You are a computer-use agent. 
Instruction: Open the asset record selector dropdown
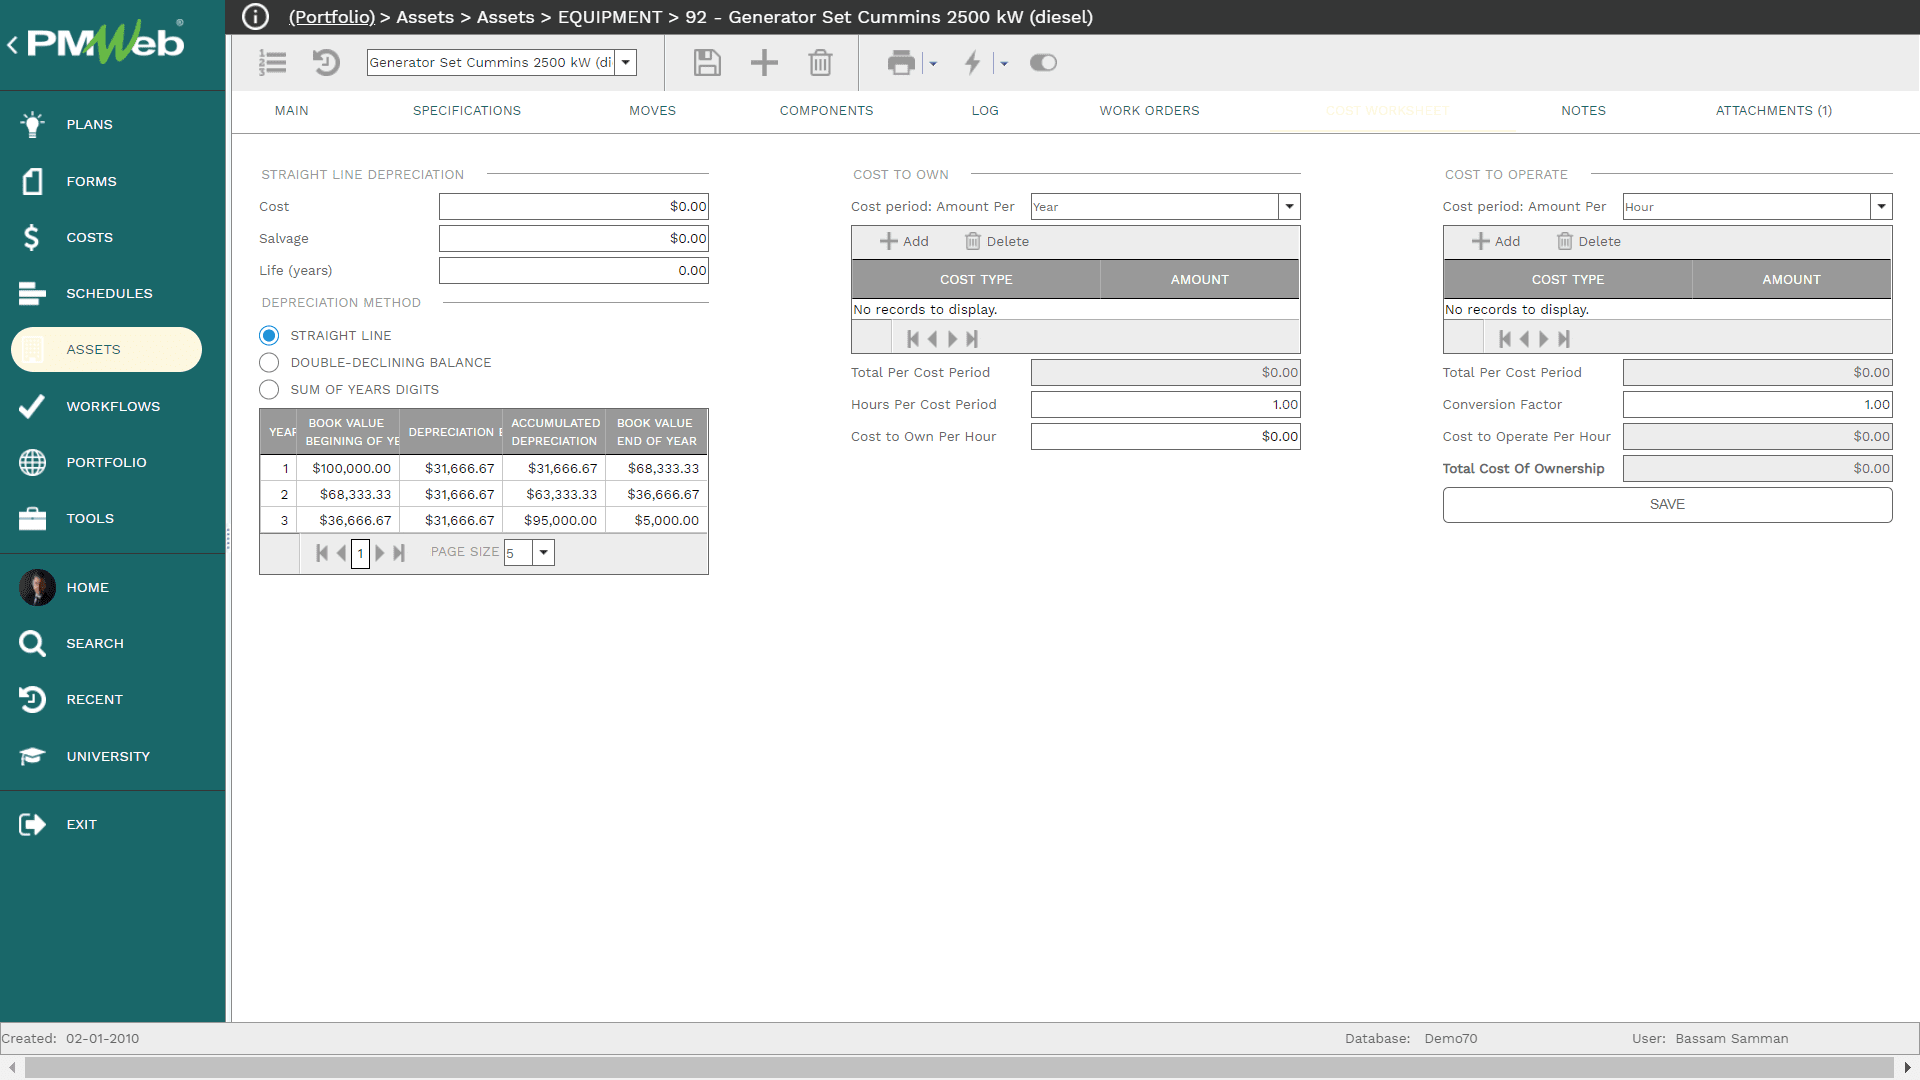click(626, 62)
